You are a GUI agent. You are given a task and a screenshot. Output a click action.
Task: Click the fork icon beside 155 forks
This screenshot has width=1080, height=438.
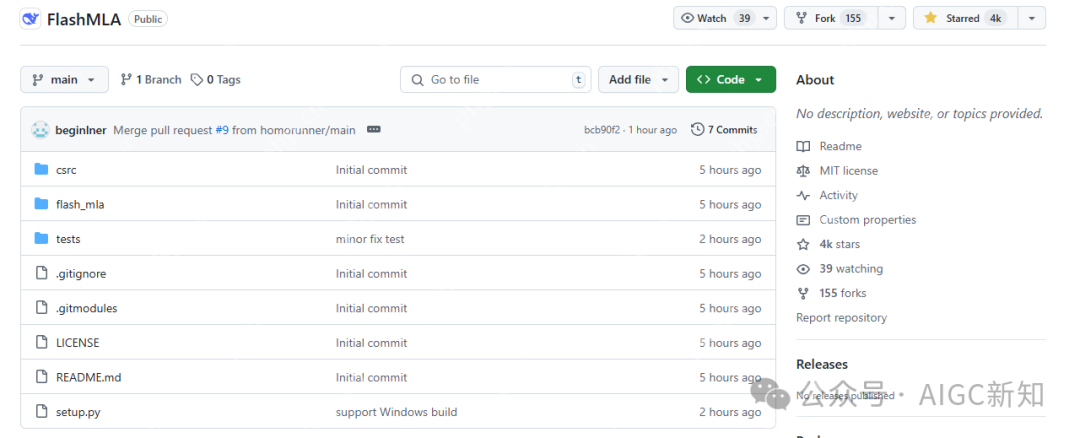tap(803, 293)
